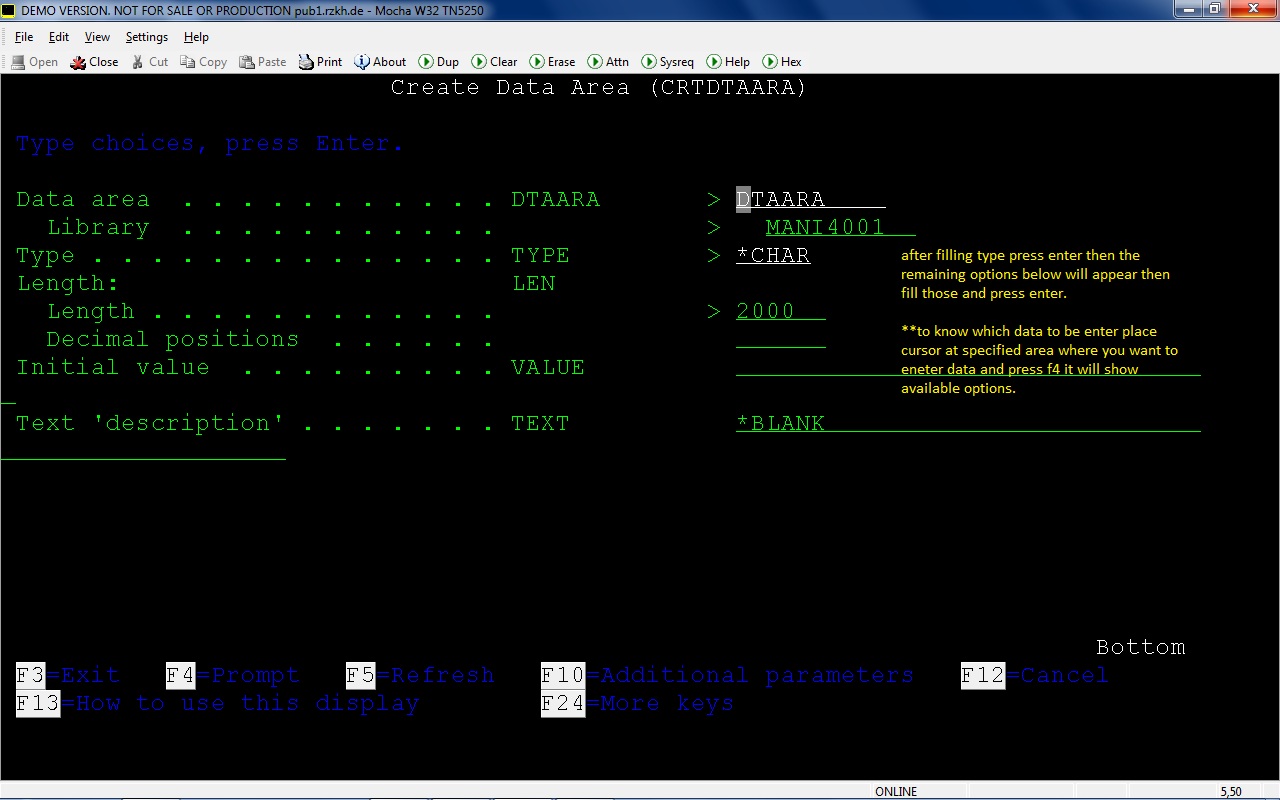Send the Clear key to the host
Viewport: 1280px width, 800px height.
point(494,61)
